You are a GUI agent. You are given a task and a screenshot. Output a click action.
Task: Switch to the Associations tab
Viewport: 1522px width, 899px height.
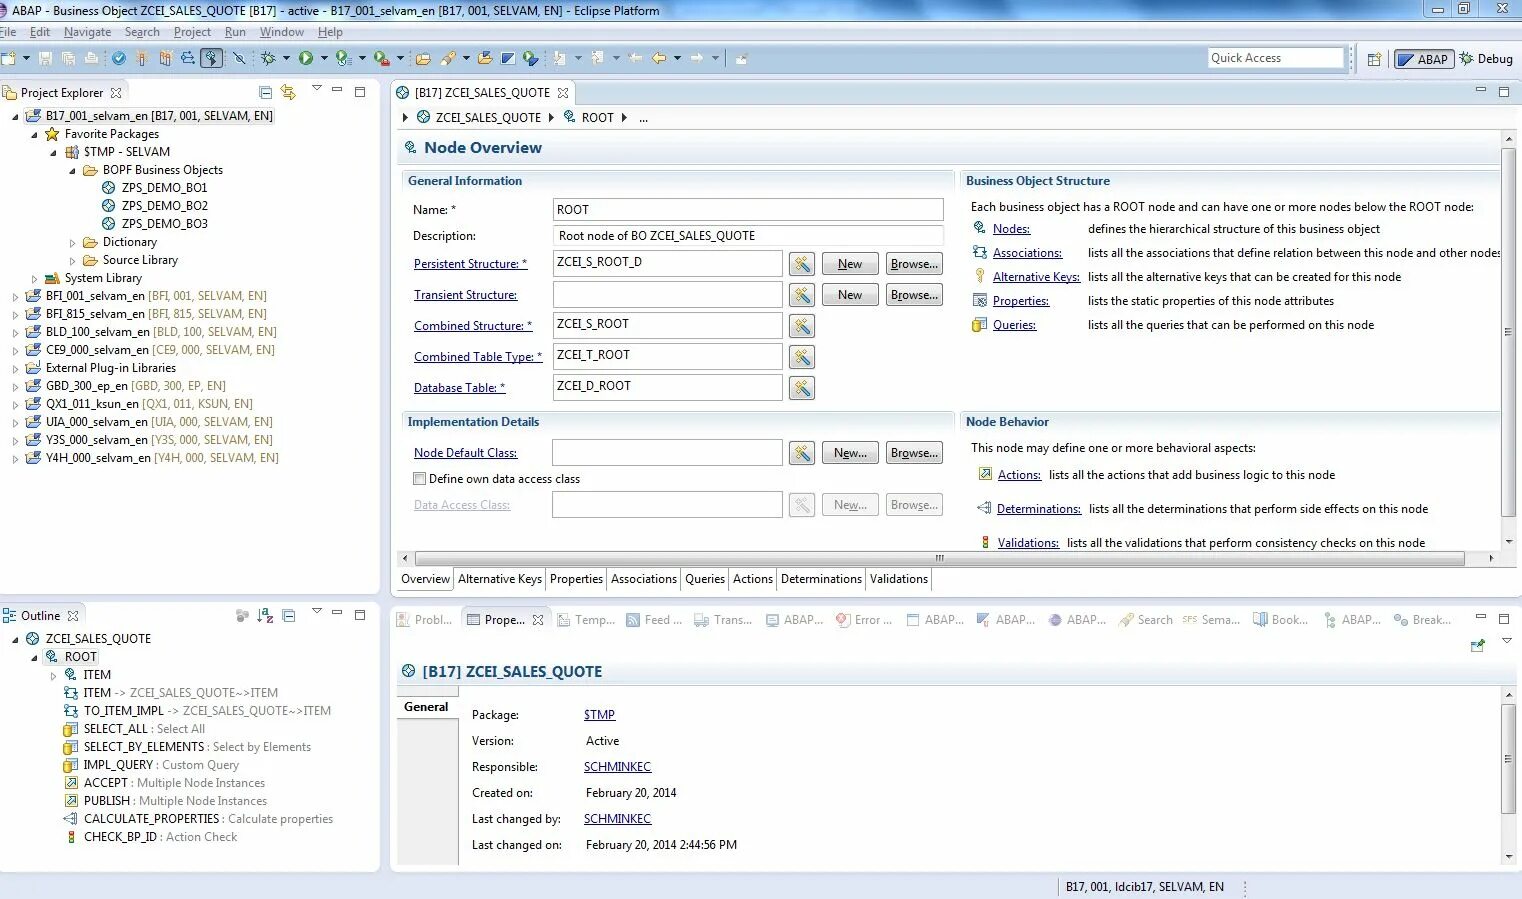pos(644,579)
